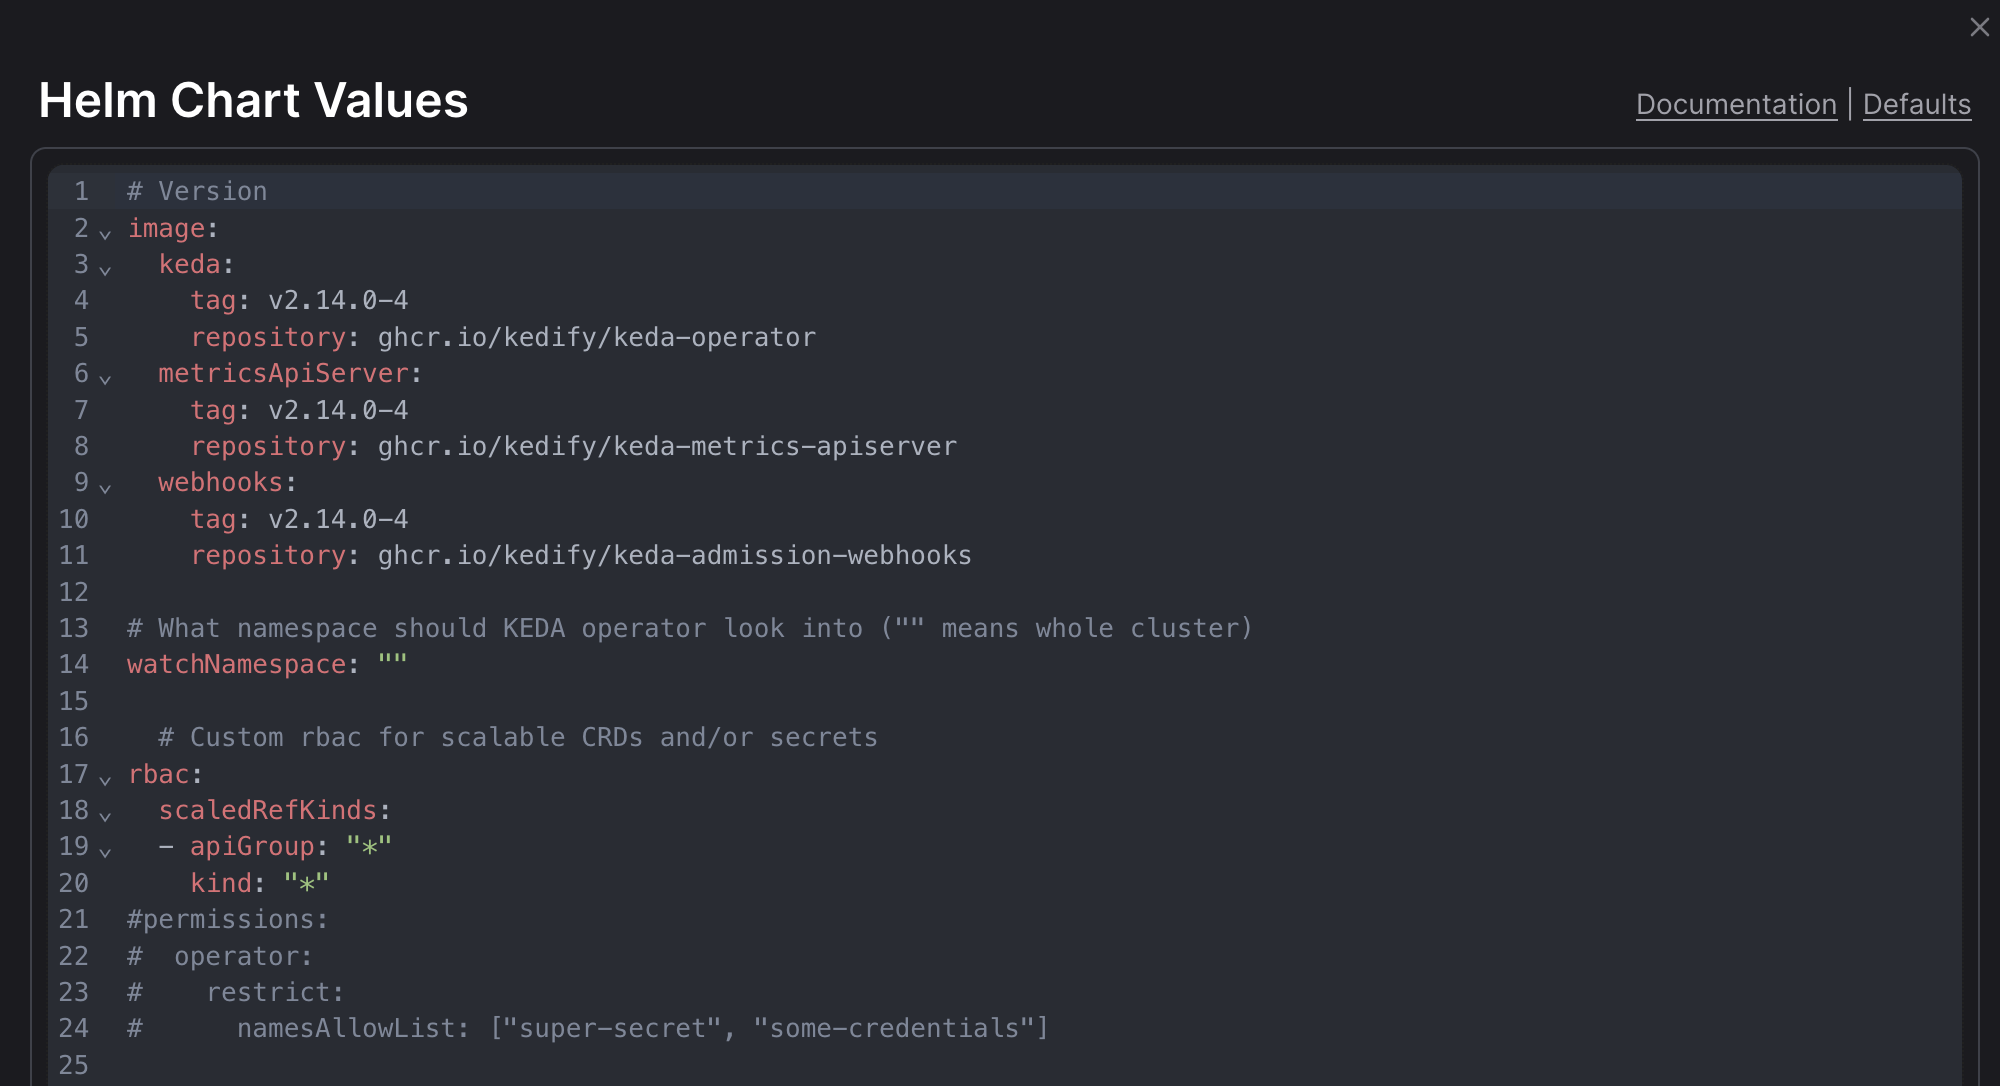Collapse the rbac block fold arrow

click(x=105, y=779)
